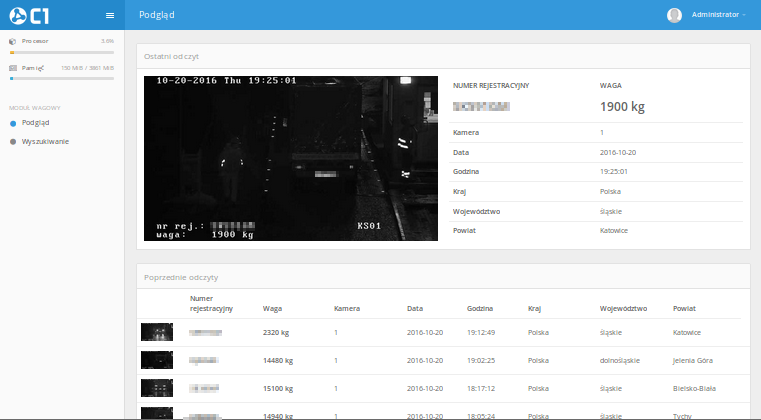Click the 2320 kg weight cell

[x=276, y=333]
